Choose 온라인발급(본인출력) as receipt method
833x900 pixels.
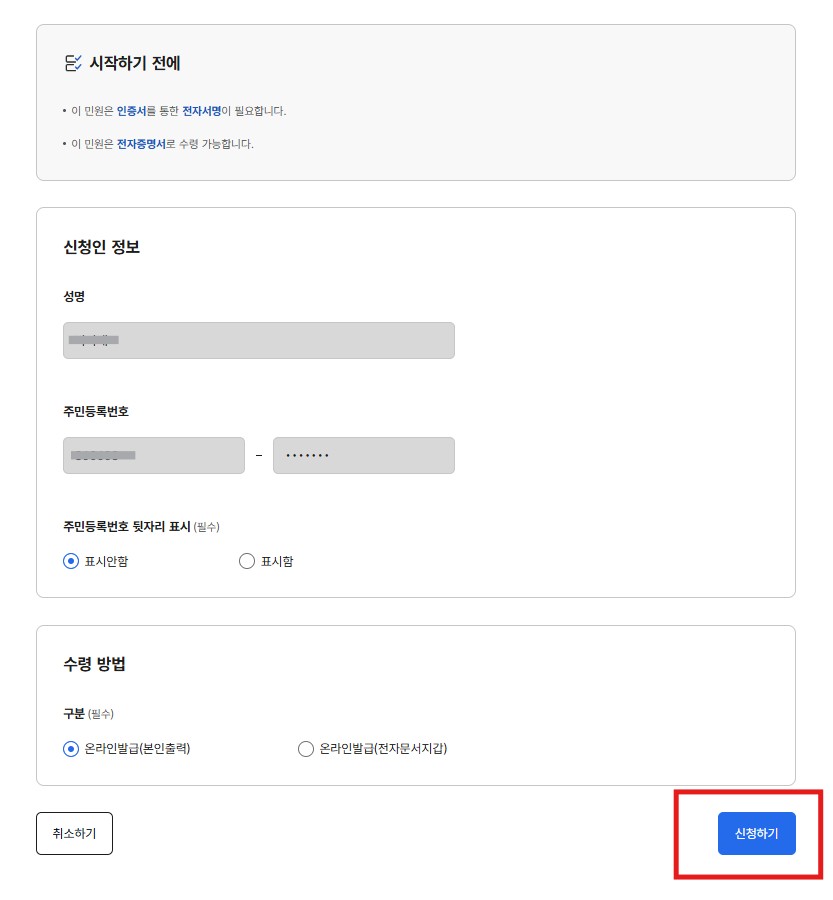click(70, 749)
